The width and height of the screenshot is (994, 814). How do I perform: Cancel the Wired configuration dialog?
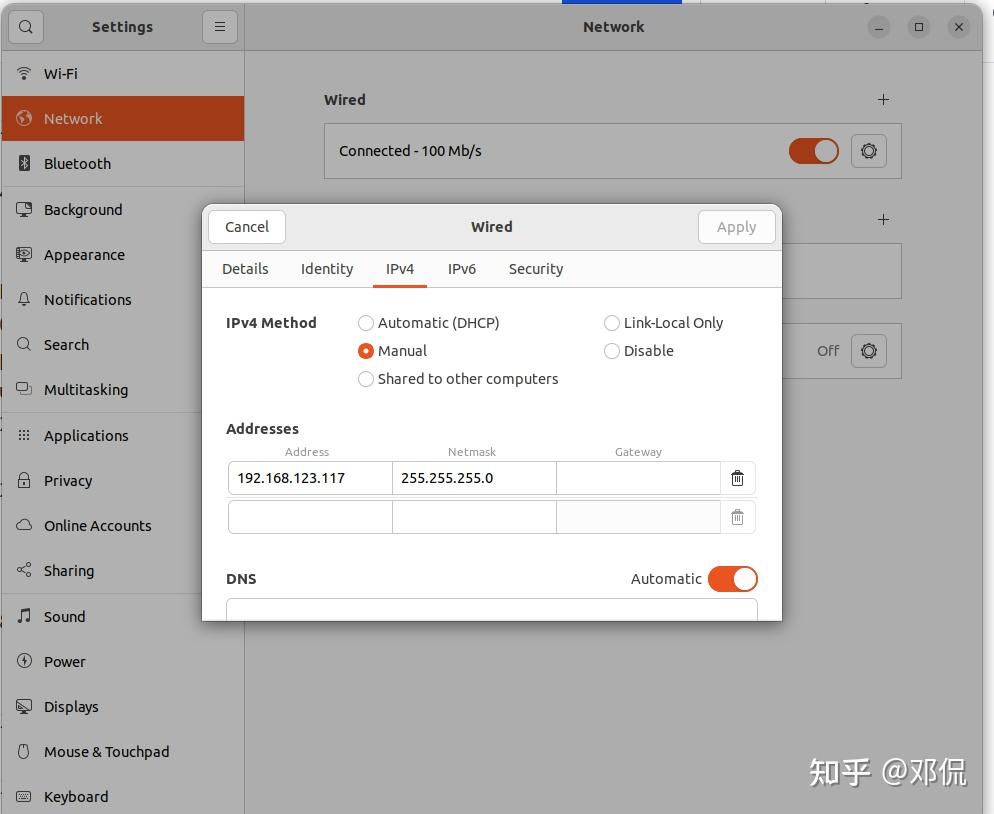[246, 227]
